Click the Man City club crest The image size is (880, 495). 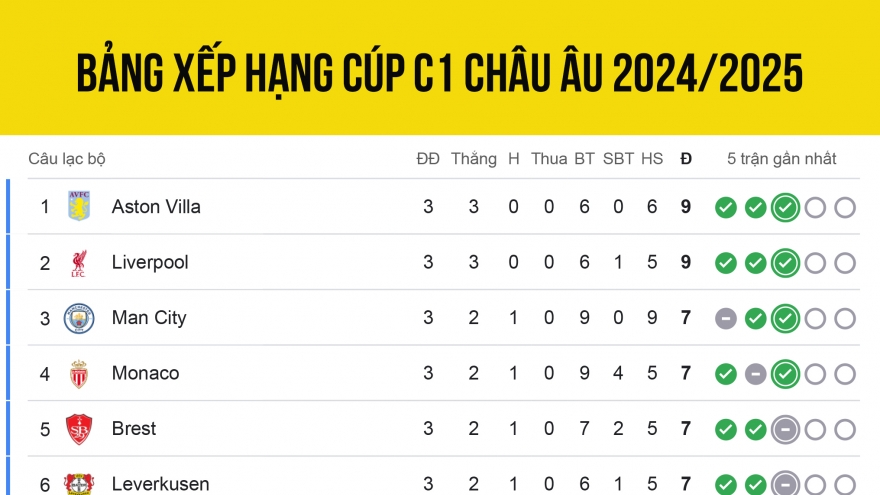click(x=79, y=318)
